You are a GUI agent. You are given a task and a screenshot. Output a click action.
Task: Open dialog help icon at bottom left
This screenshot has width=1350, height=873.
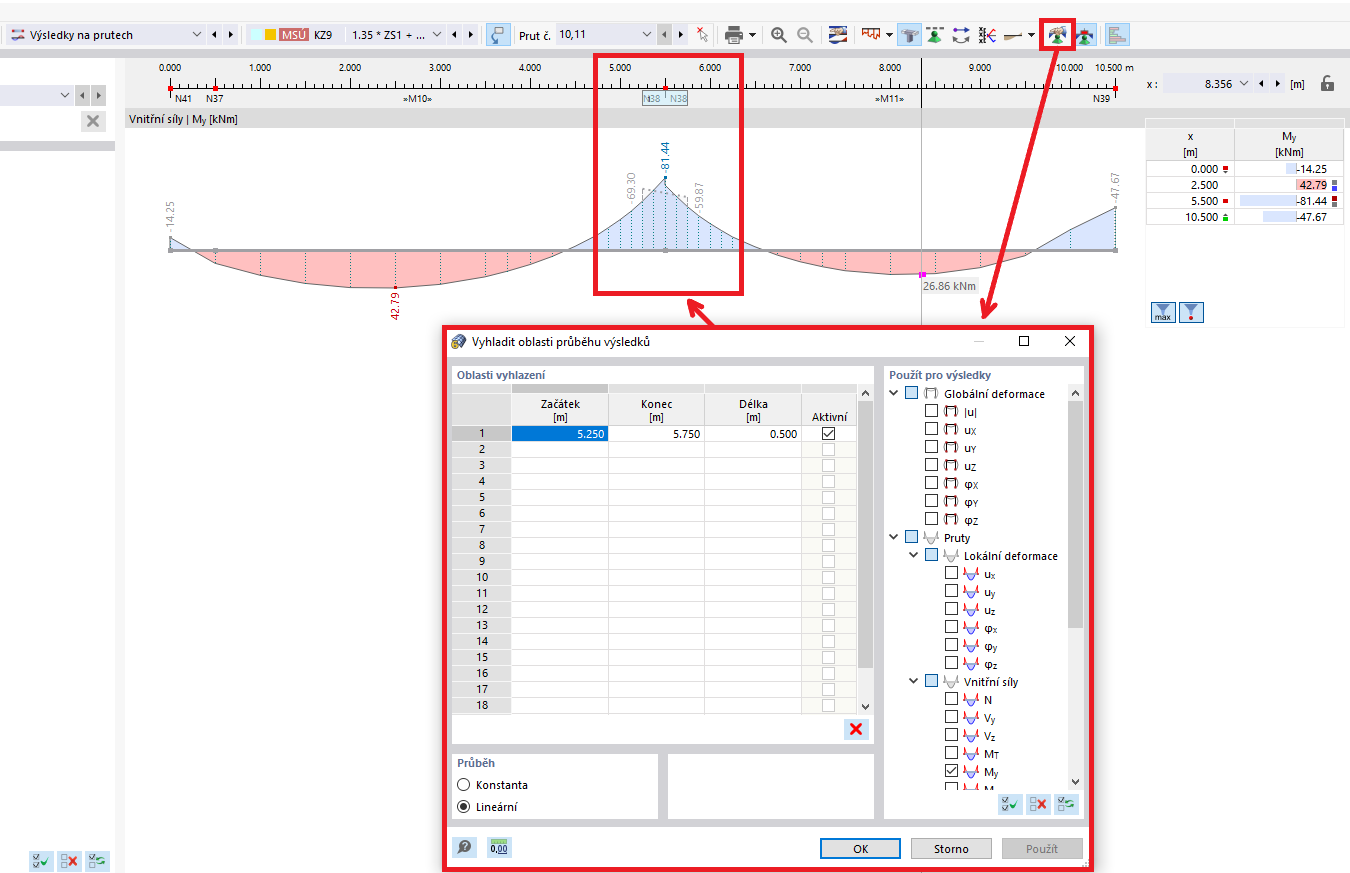(x=465, y=848)
